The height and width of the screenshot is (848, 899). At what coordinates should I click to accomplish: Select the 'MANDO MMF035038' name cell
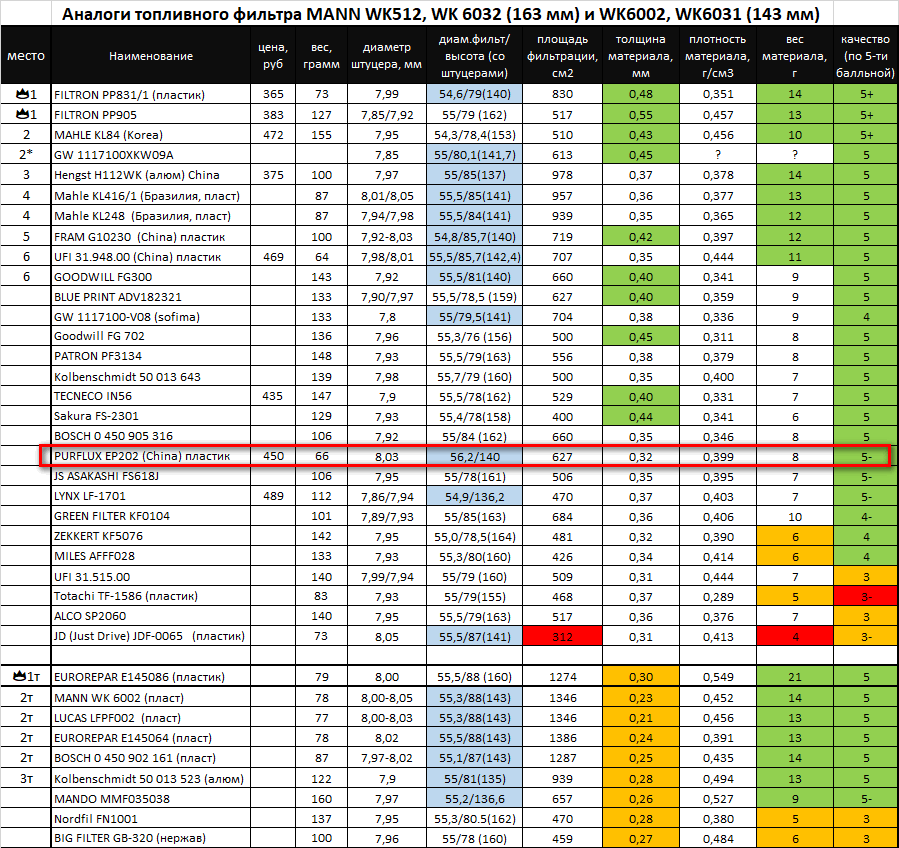[x=151, y=799]
